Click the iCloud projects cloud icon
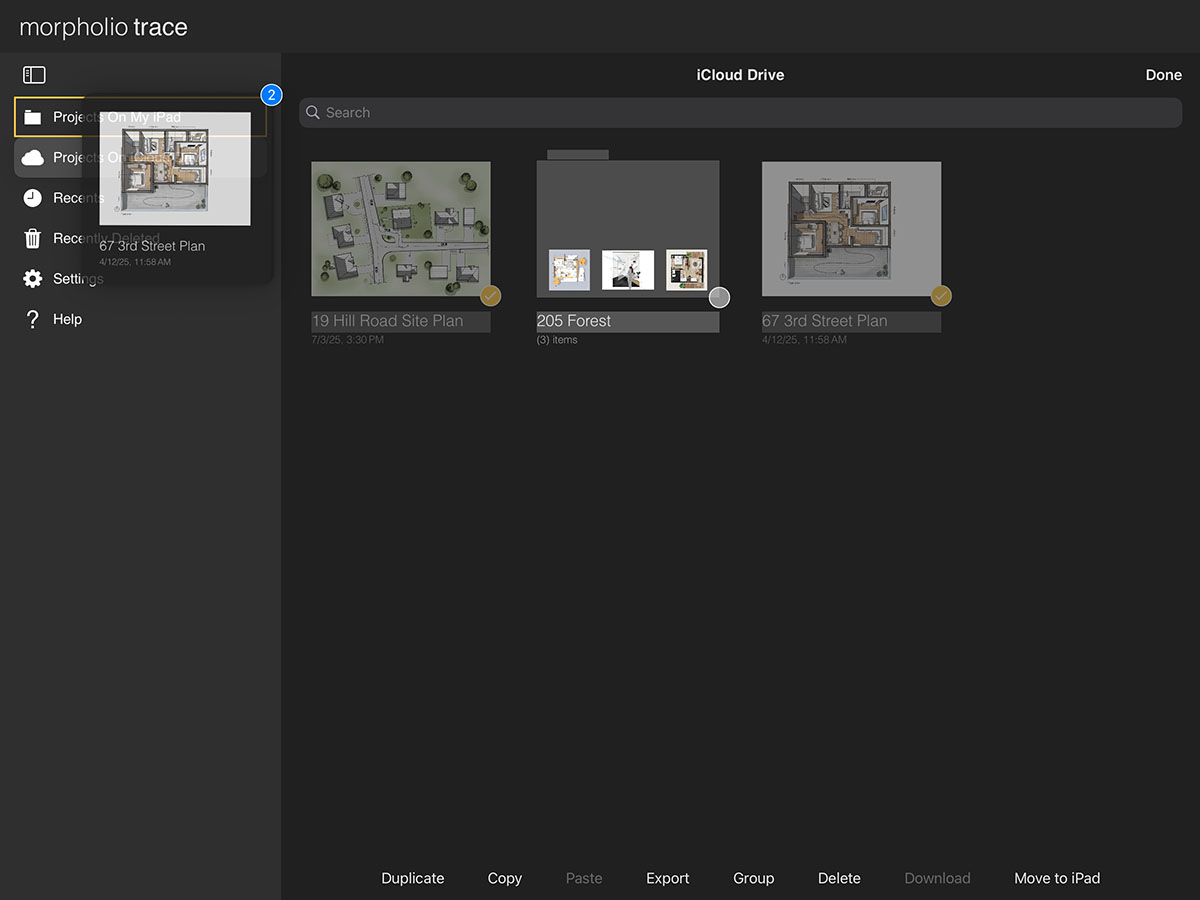 (33, 158)
